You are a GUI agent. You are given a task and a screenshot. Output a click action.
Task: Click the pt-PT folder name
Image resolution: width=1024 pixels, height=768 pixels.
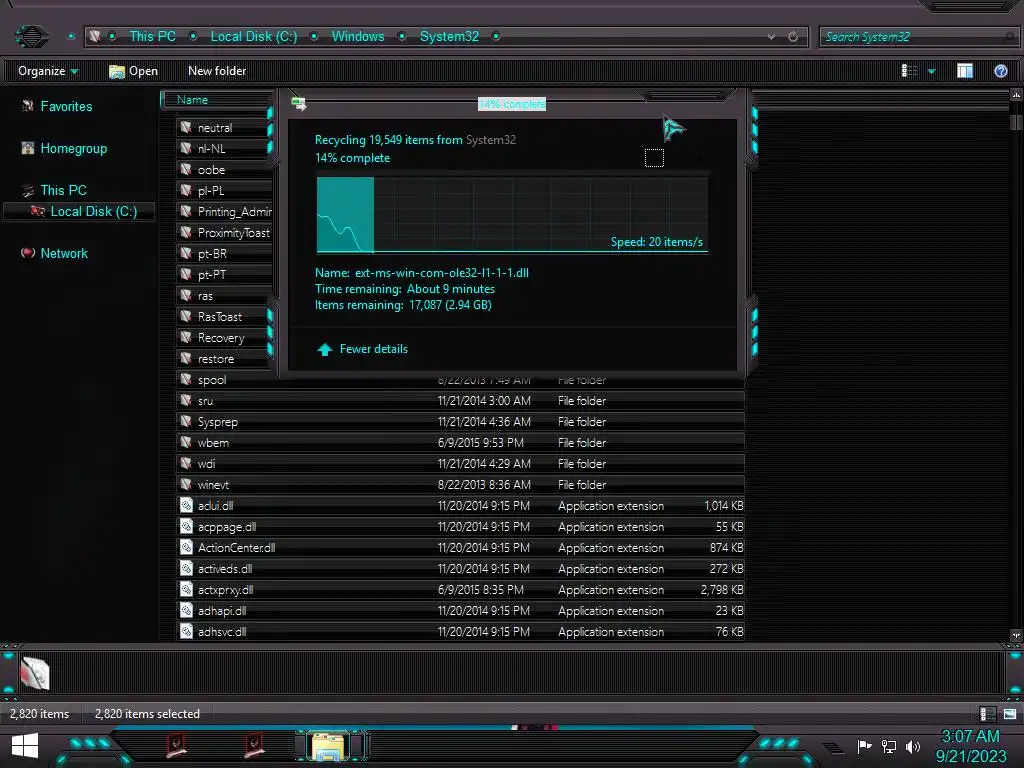(x=212, y=274)
